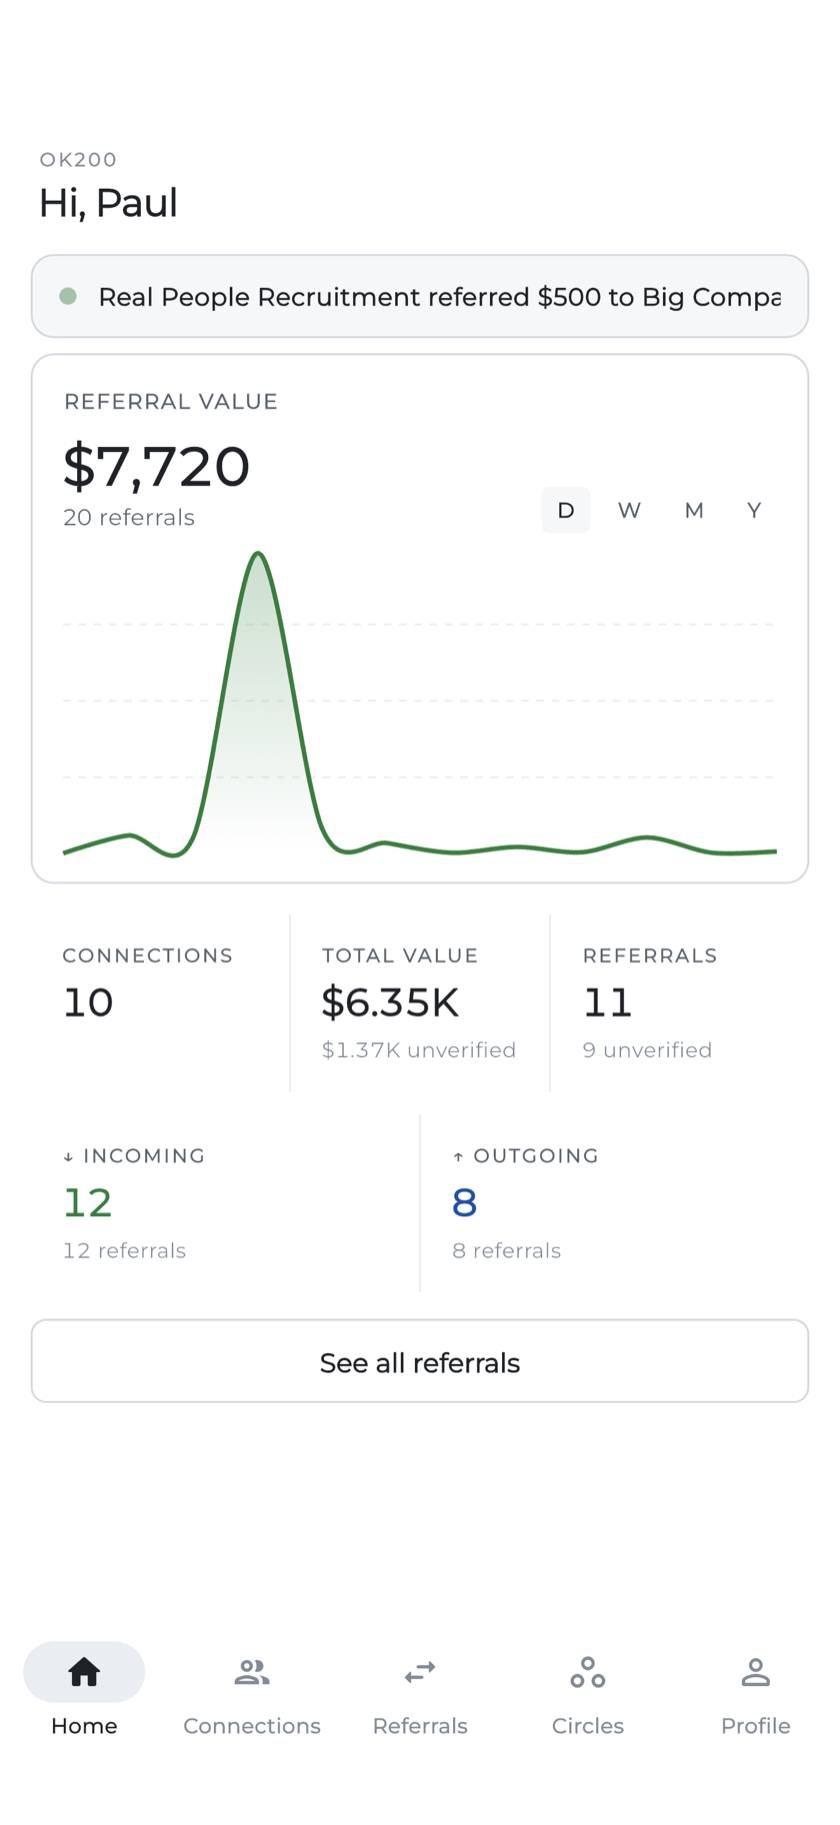The width and height of the screenshot is (840, 1825).
Task: Open Circles via the three-circles icon
Action: pos(588,1671)
